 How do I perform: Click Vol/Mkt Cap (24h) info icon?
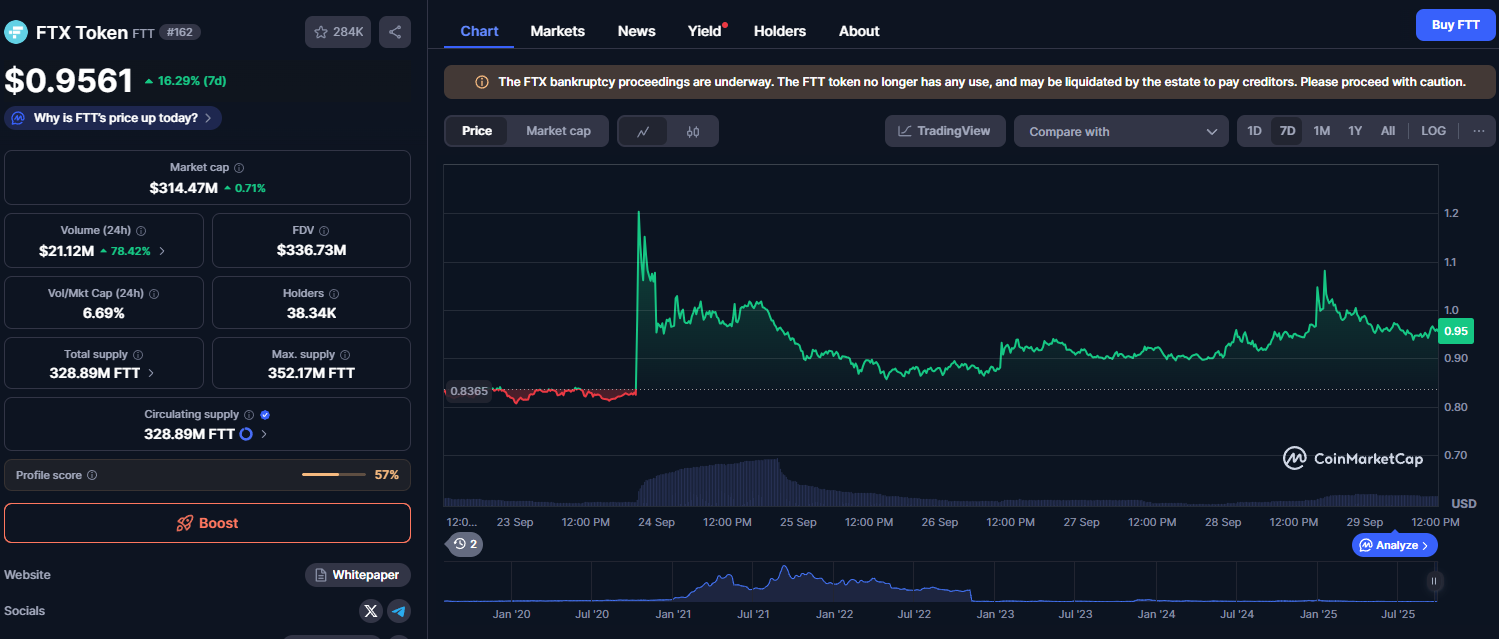(154, 294)
